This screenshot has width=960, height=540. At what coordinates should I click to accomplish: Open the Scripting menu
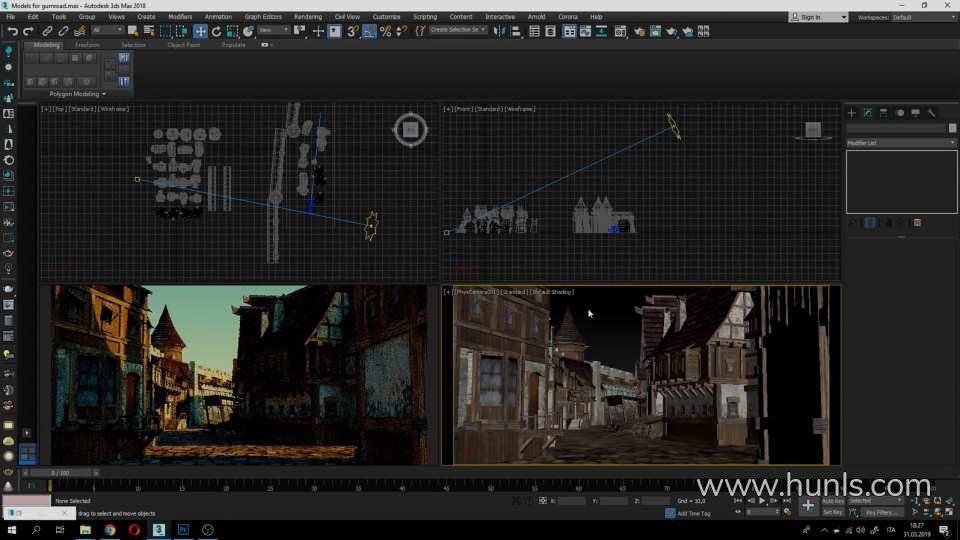425,17
